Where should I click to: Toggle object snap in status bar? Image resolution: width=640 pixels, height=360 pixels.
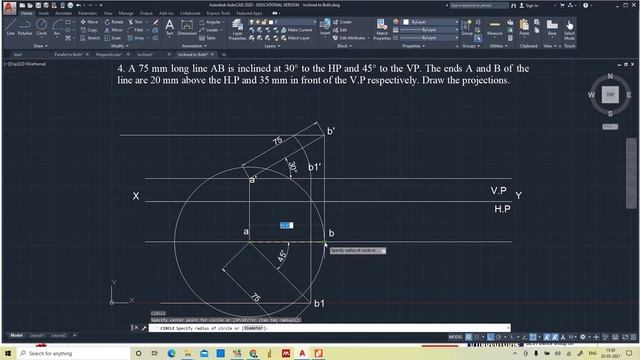point(533,337)
